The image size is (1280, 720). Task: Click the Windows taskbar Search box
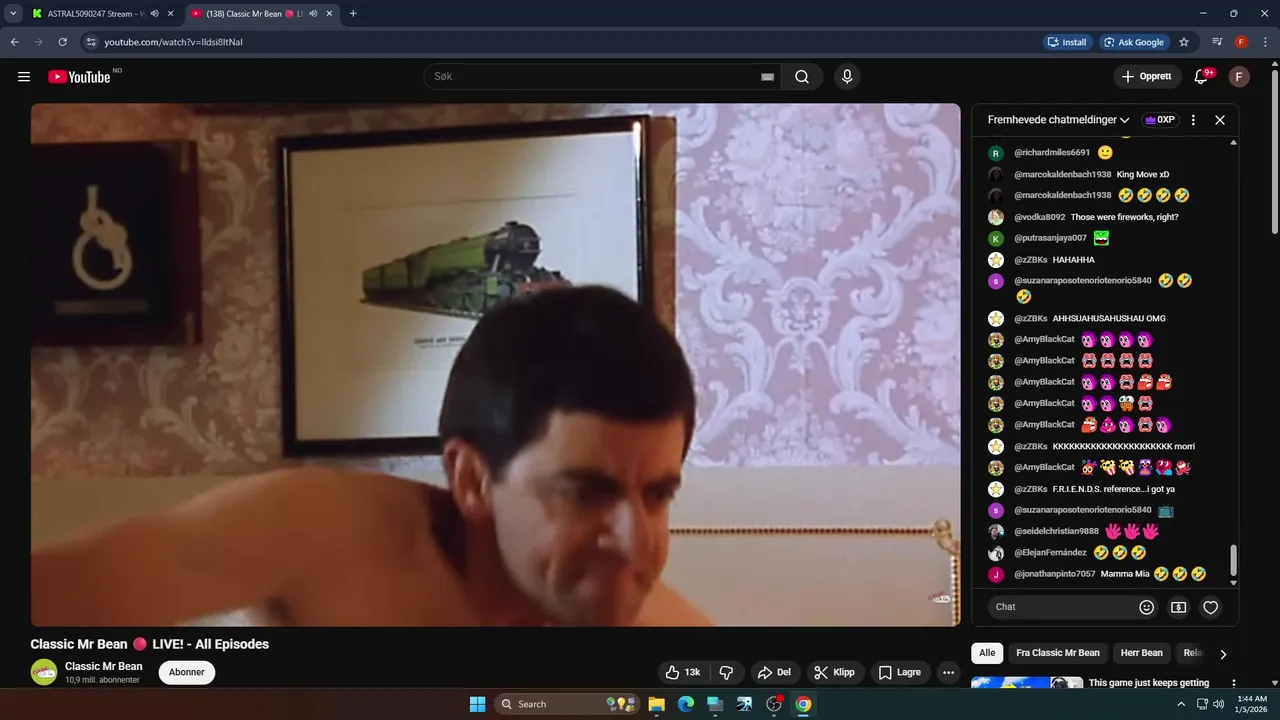[567, 704]
